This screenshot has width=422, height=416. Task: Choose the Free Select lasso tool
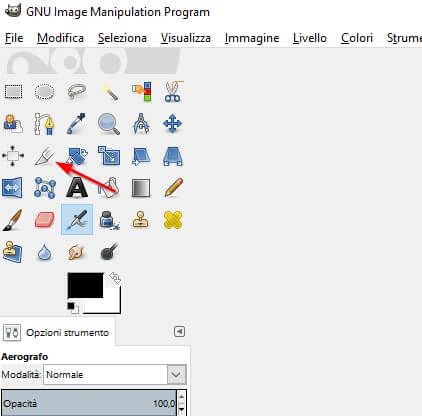tap(77, 91)
